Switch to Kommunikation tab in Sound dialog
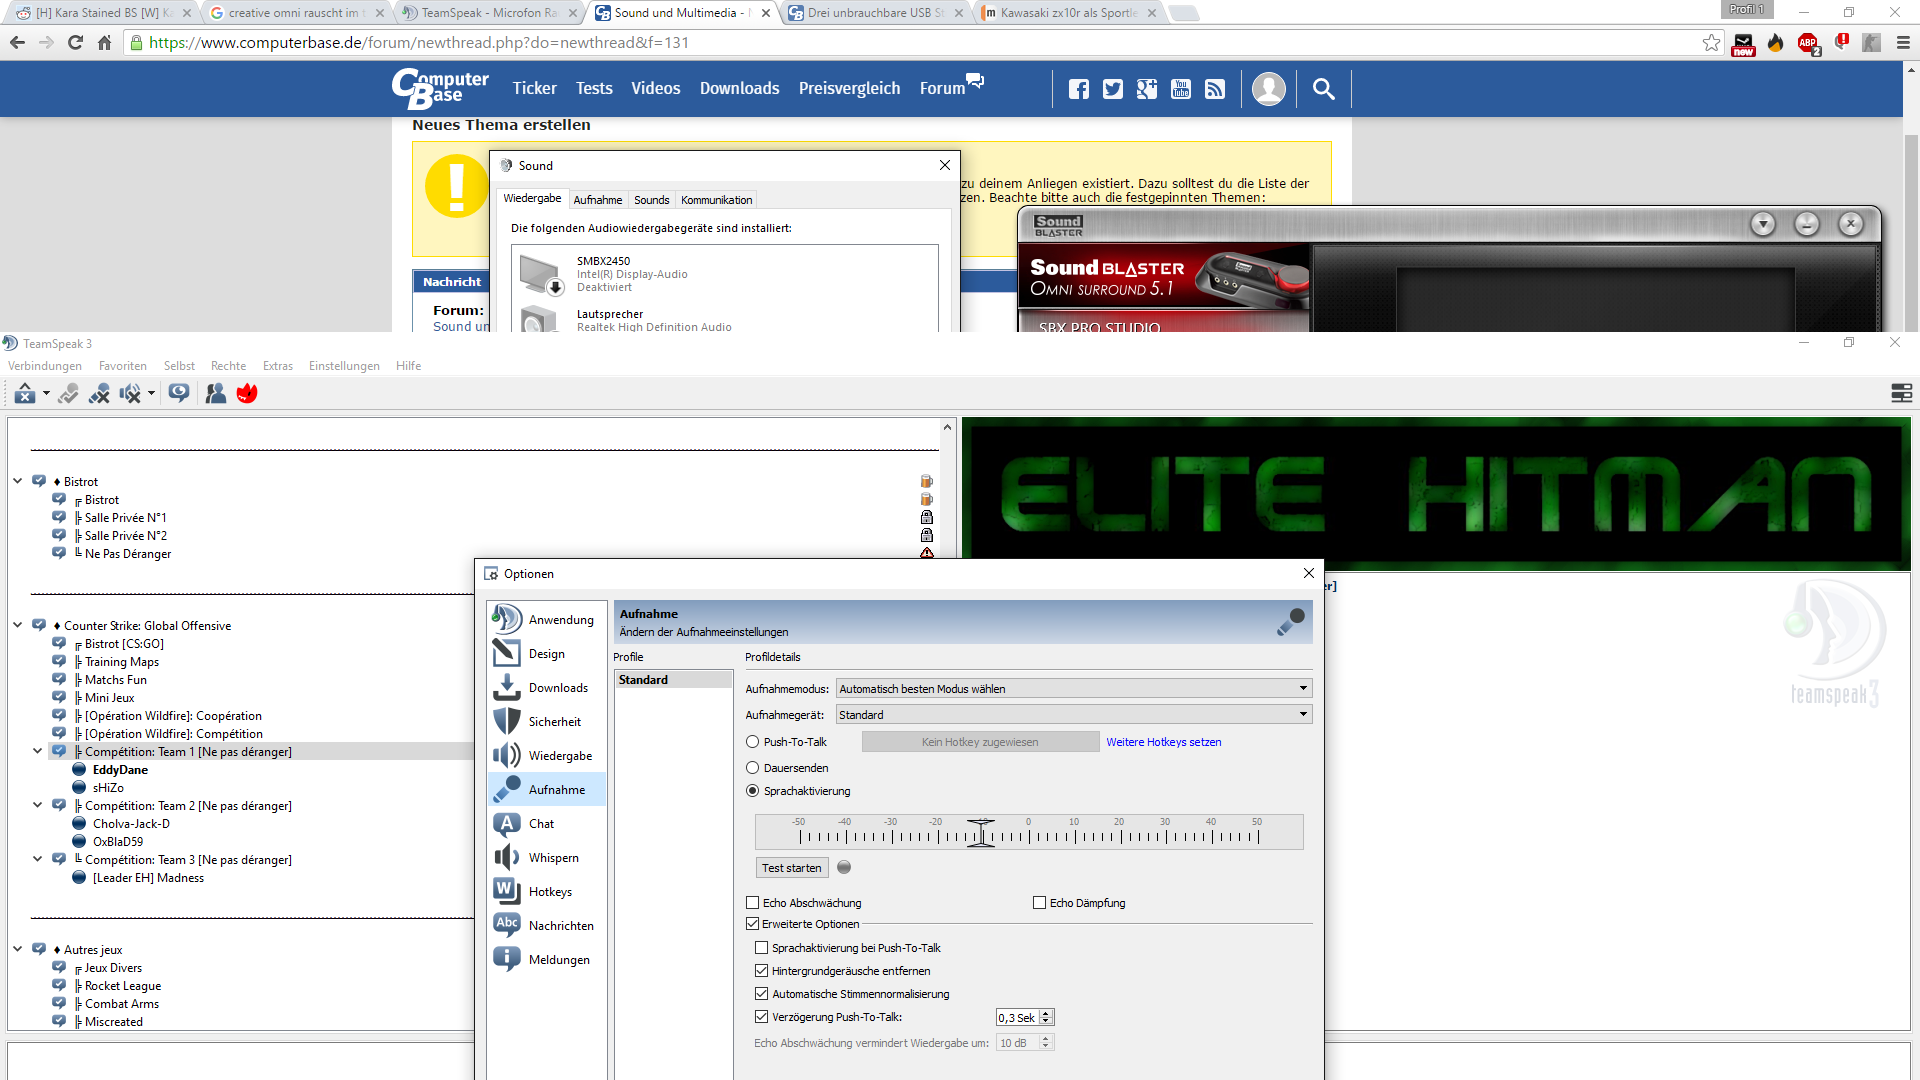The height and width of the screenshot is (1080, 1920). (716, 200)
